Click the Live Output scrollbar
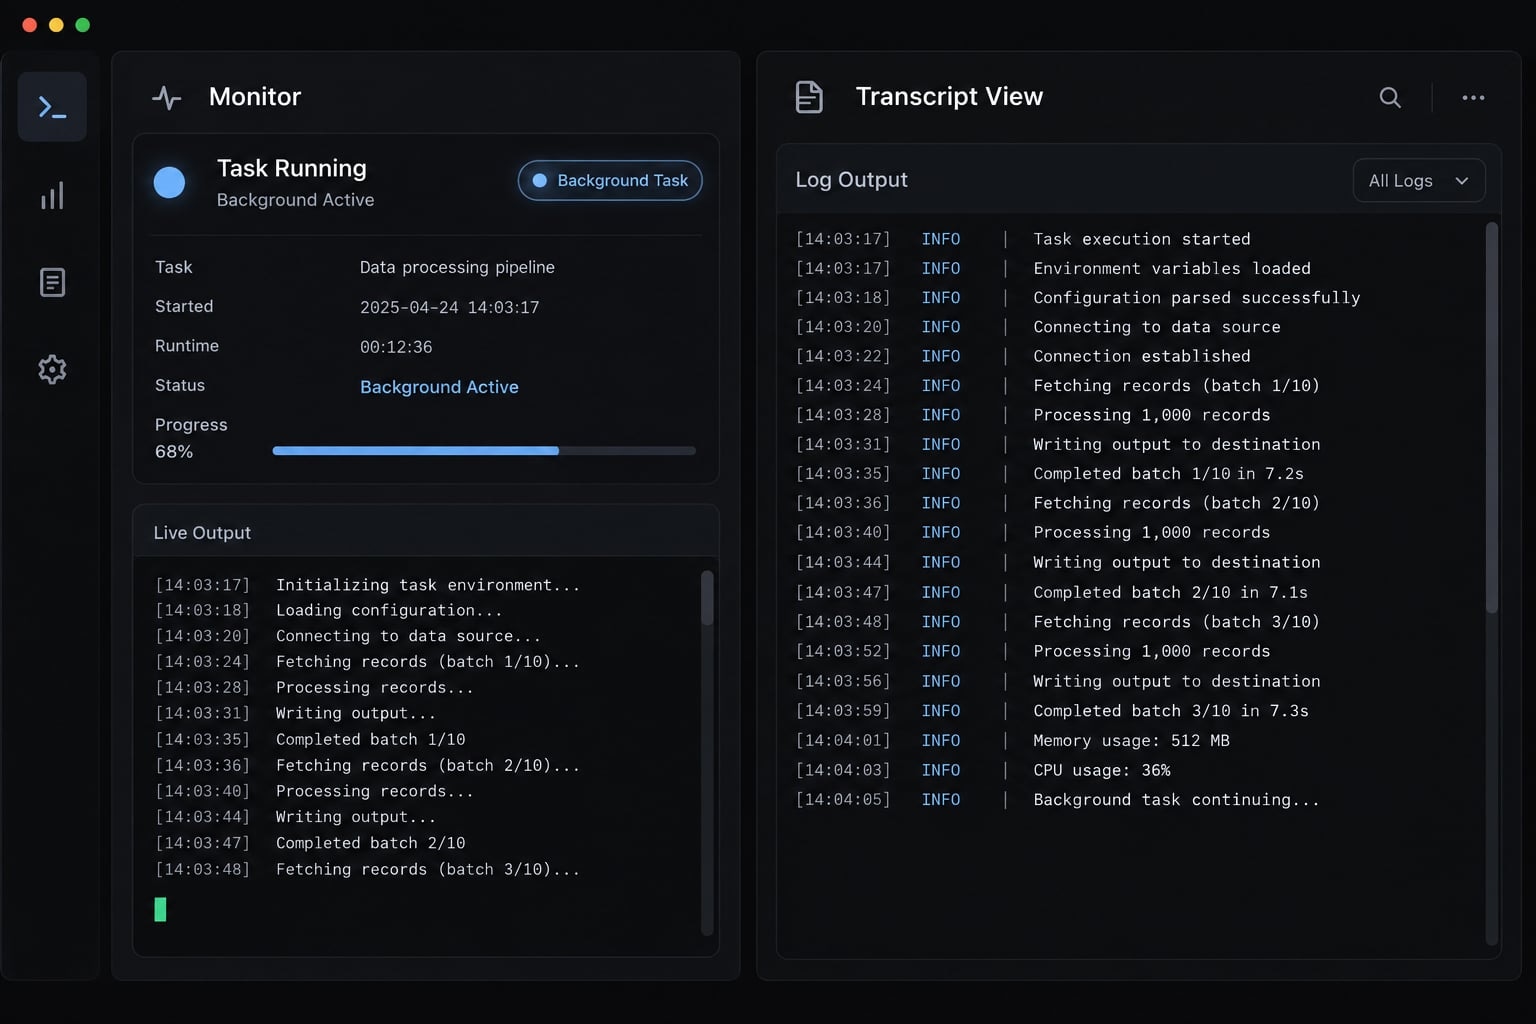 pos(707,598)
